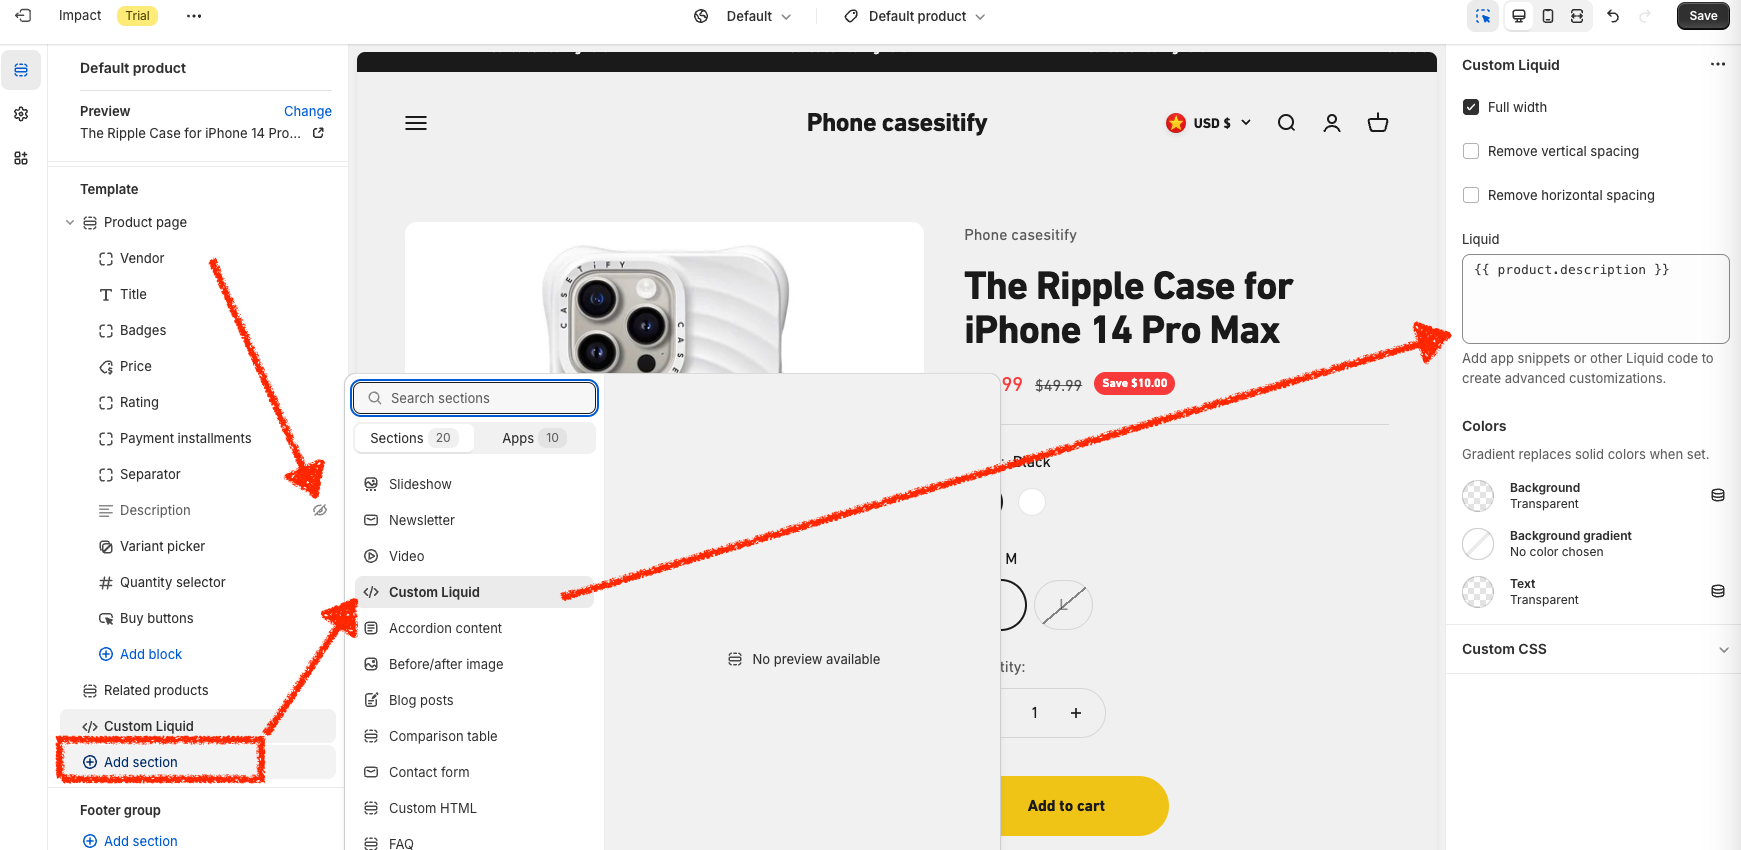The height and width of the screenshot is (850, 1741).
Task: Open the cart basket icon
Action: (x=1378, y=123)
